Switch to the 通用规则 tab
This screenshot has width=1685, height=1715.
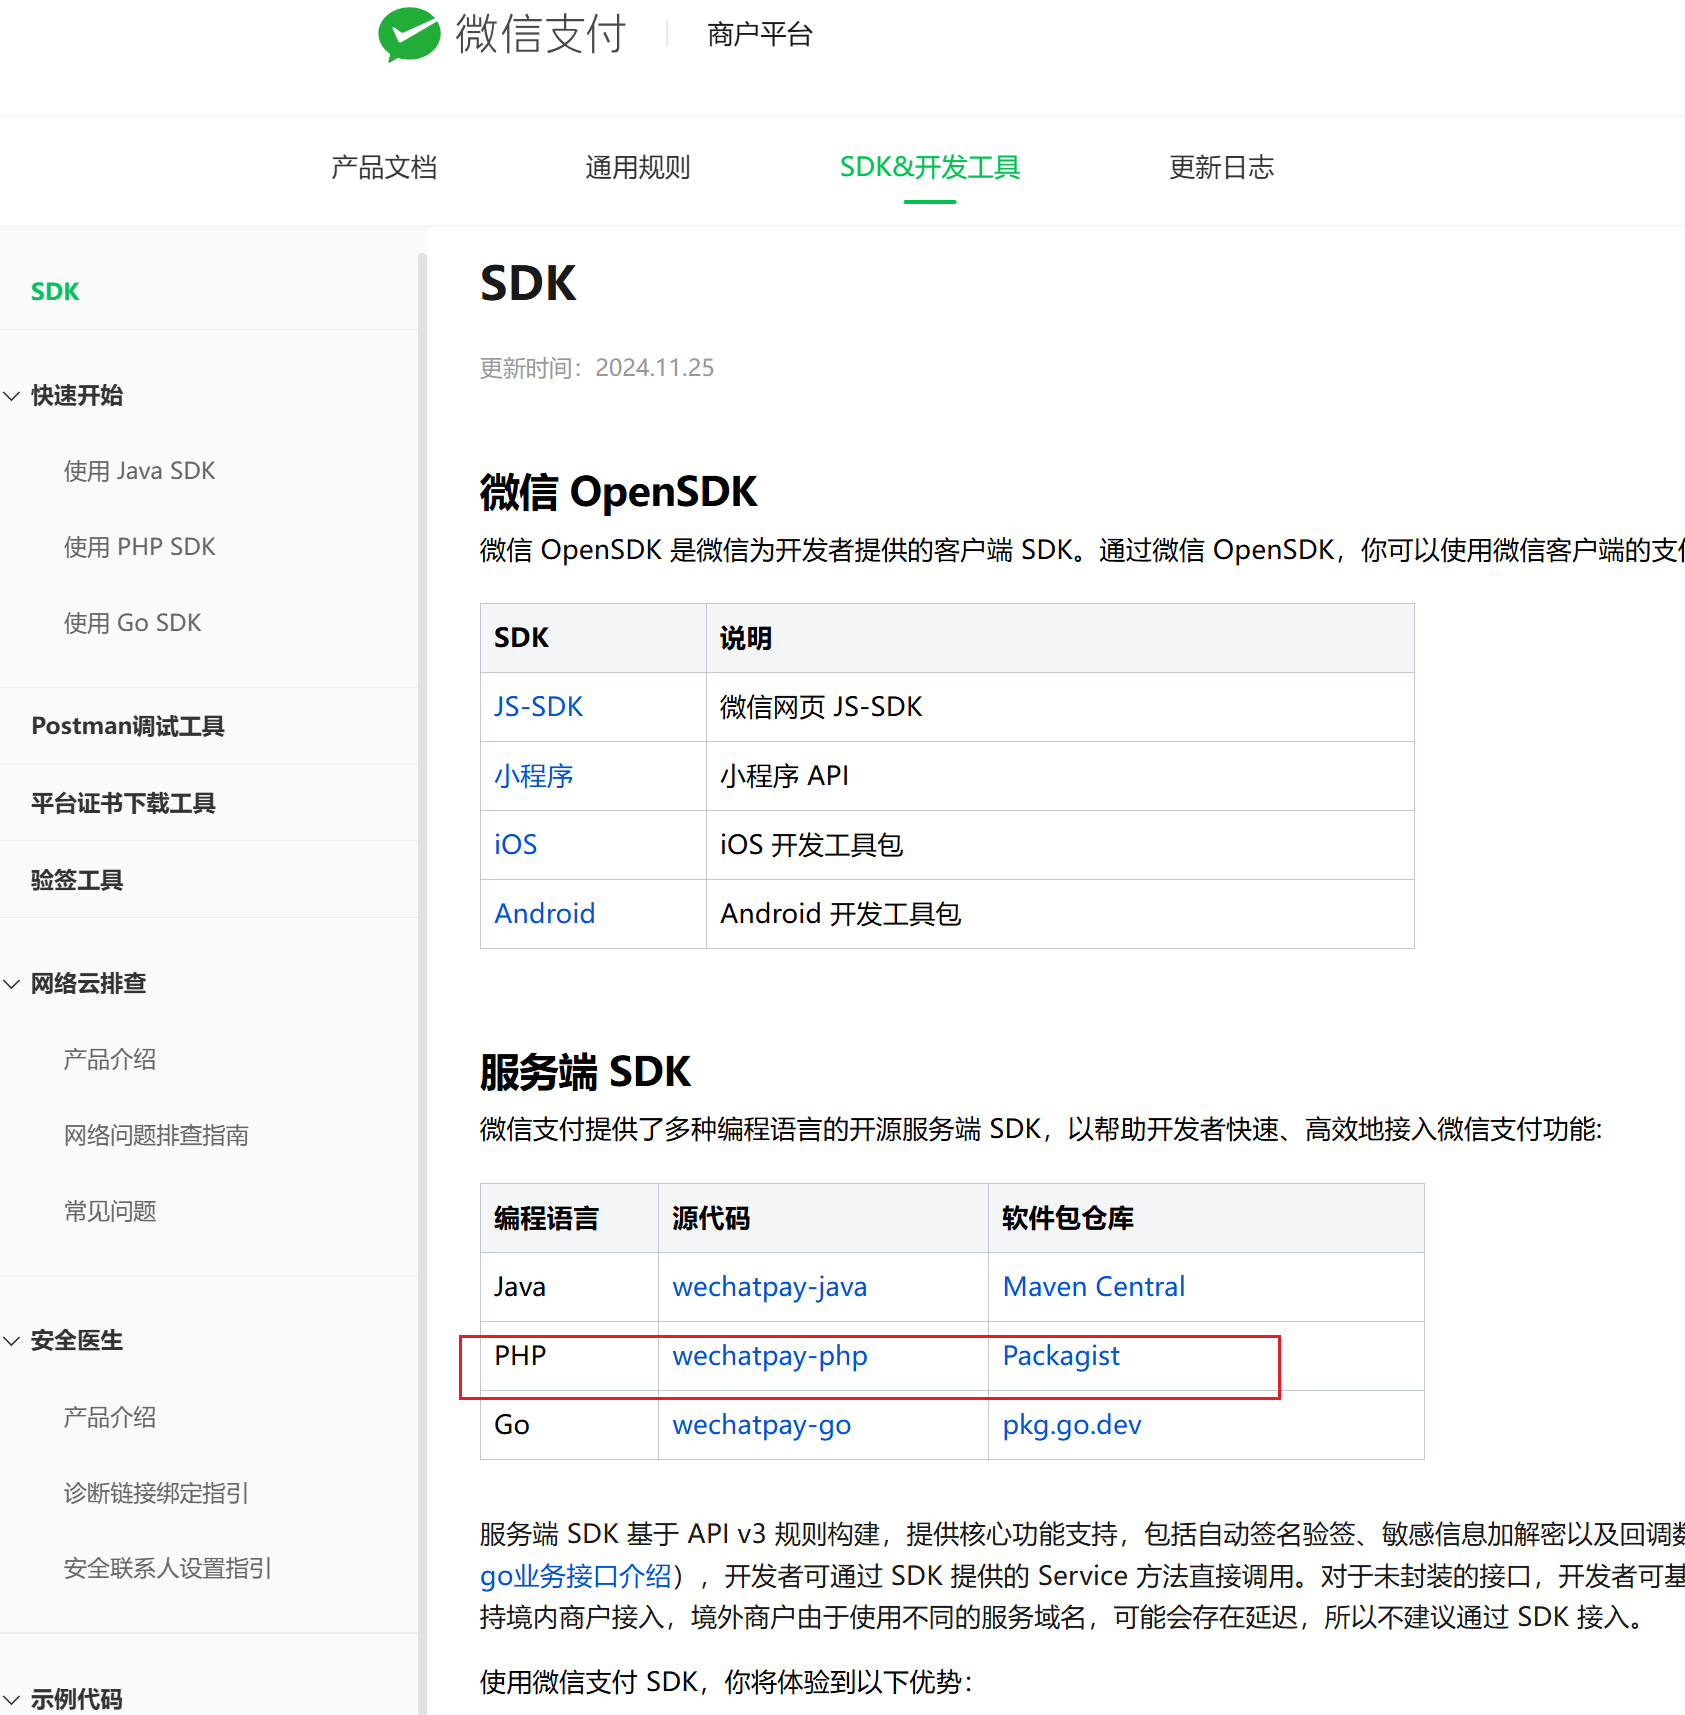[x=638, y=167]
